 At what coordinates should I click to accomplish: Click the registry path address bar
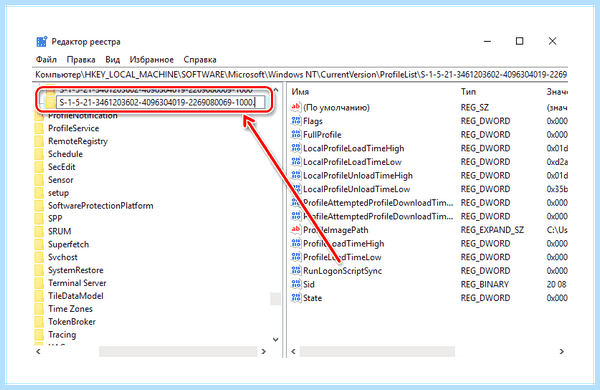point(300,75)
